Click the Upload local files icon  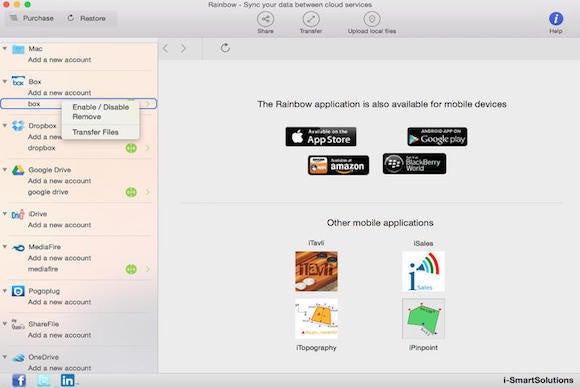coord(372,19)
